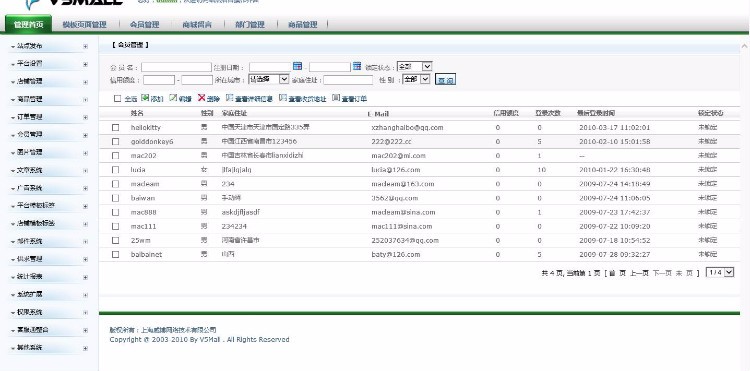The height and width of the screenshot is (371, 750).
Task: Switch to the 模板页面管理 tab
Action: 85,24
